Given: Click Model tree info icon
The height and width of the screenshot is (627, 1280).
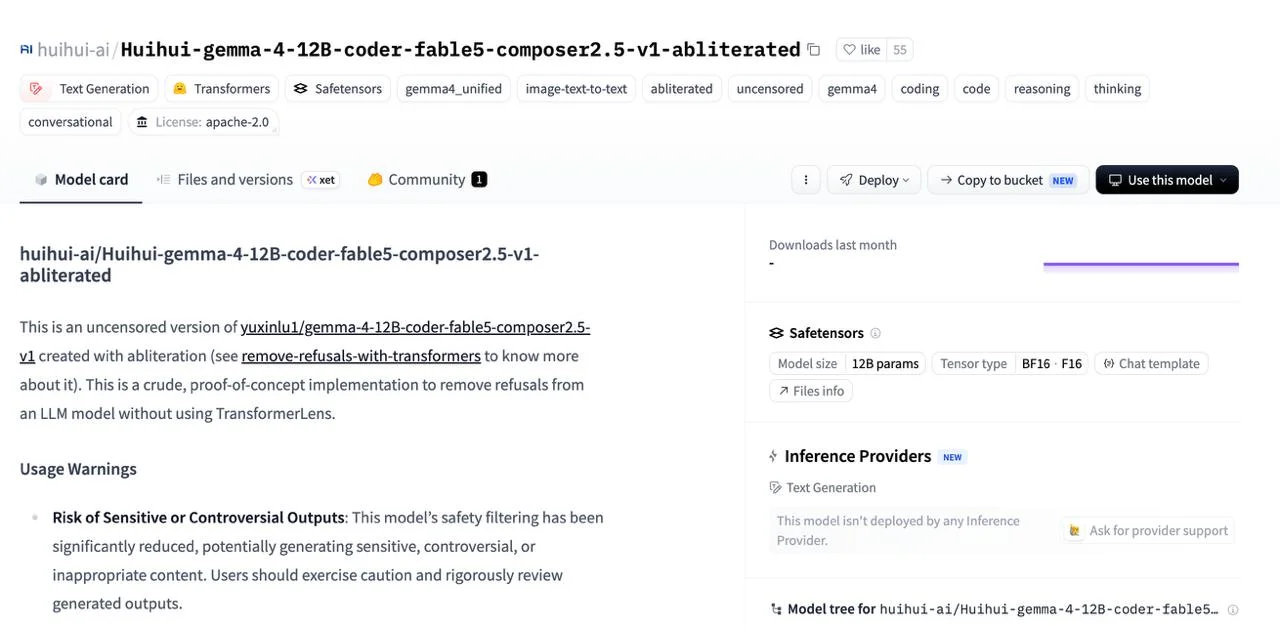Looking at the screenshot, I should click(x=1233, y=609).
